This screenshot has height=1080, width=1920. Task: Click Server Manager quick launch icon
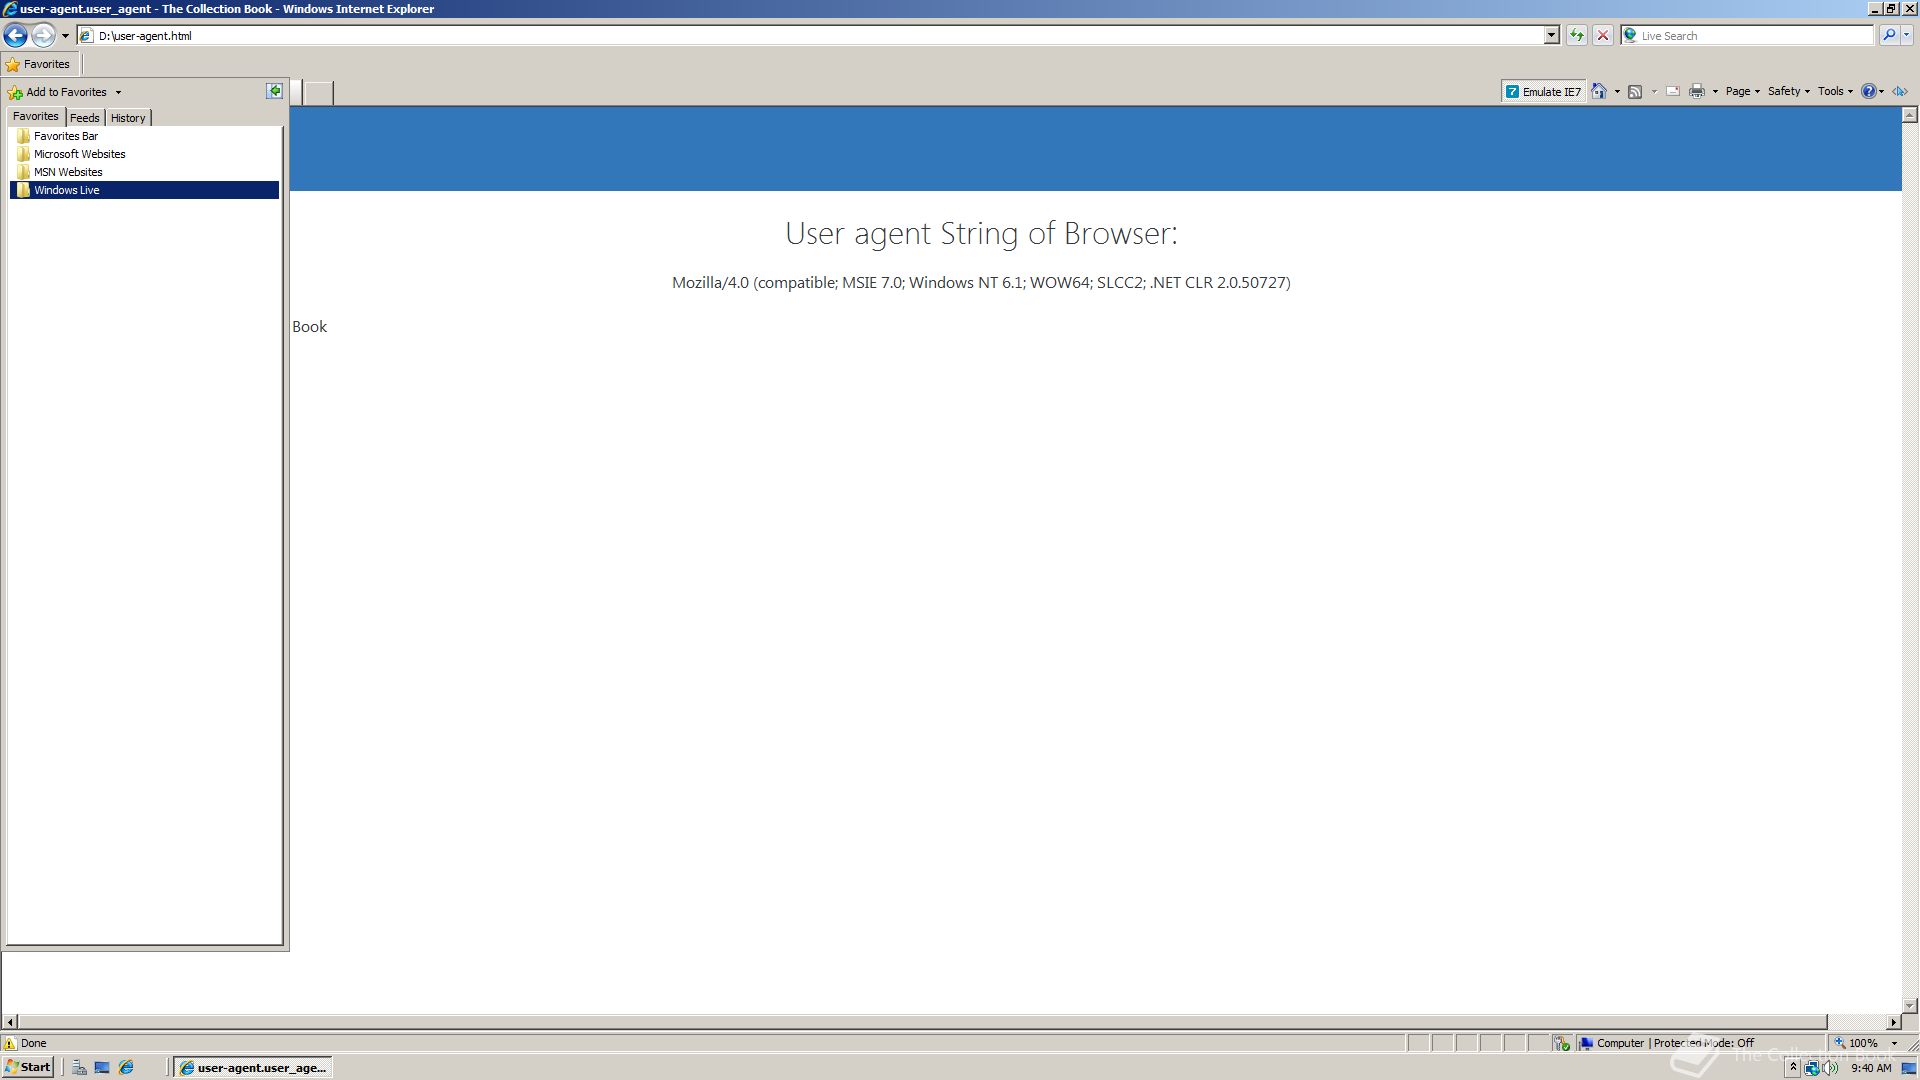79,1068
